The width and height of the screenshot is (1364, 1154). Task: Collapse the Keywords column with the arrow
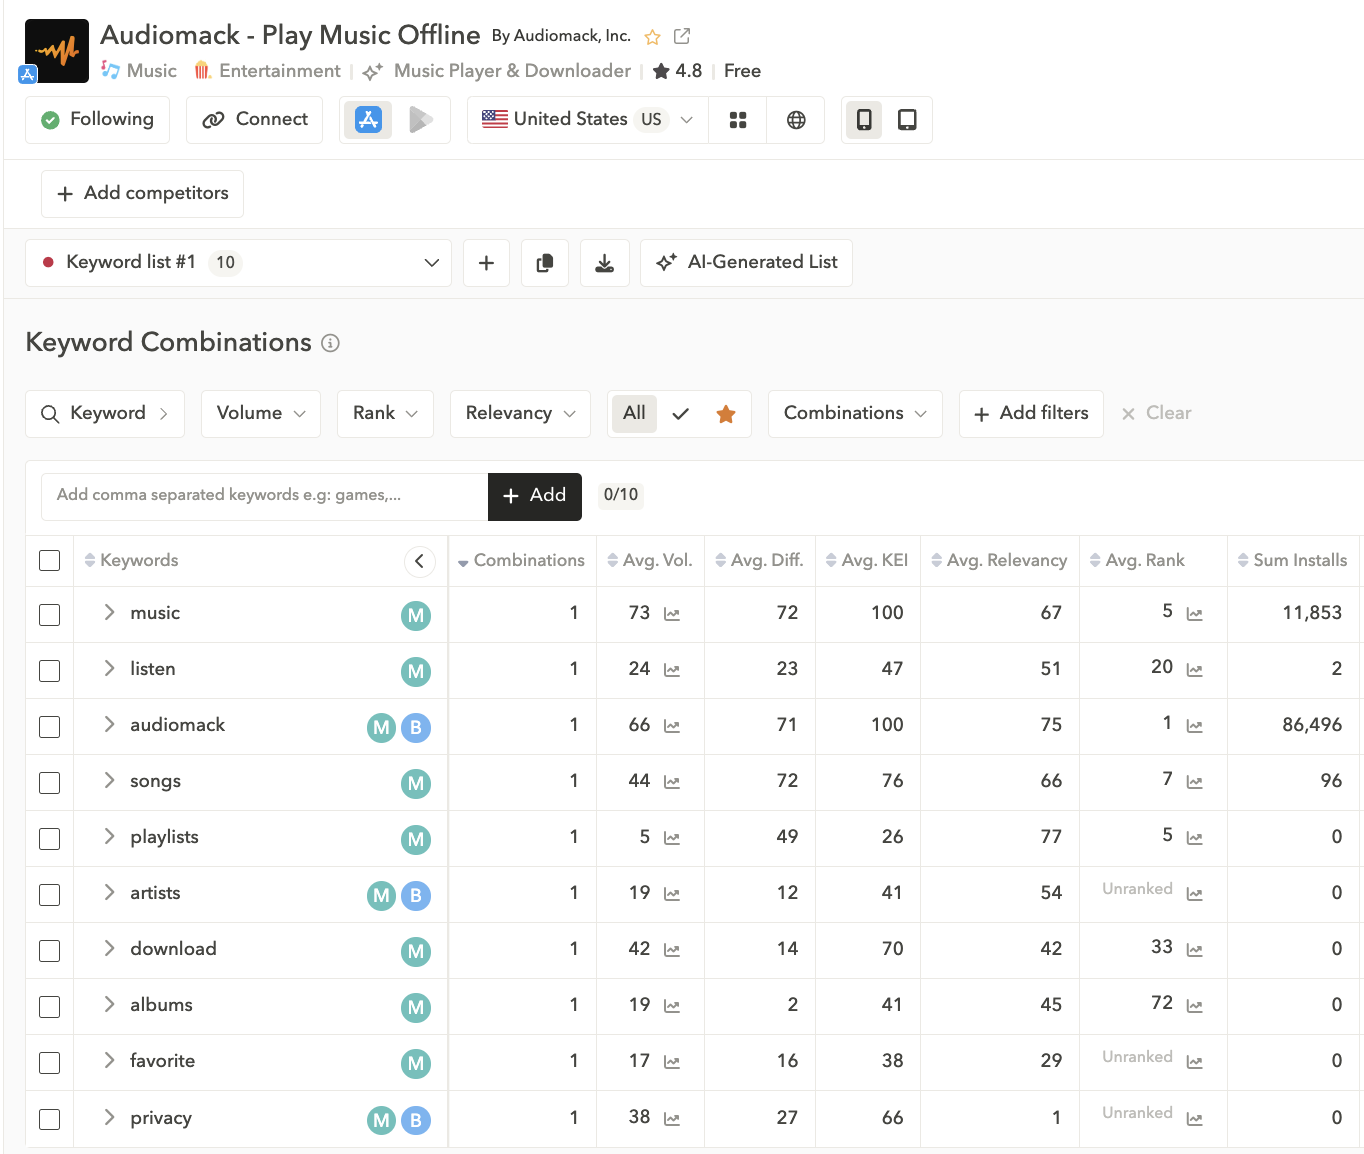click(420, 561)
